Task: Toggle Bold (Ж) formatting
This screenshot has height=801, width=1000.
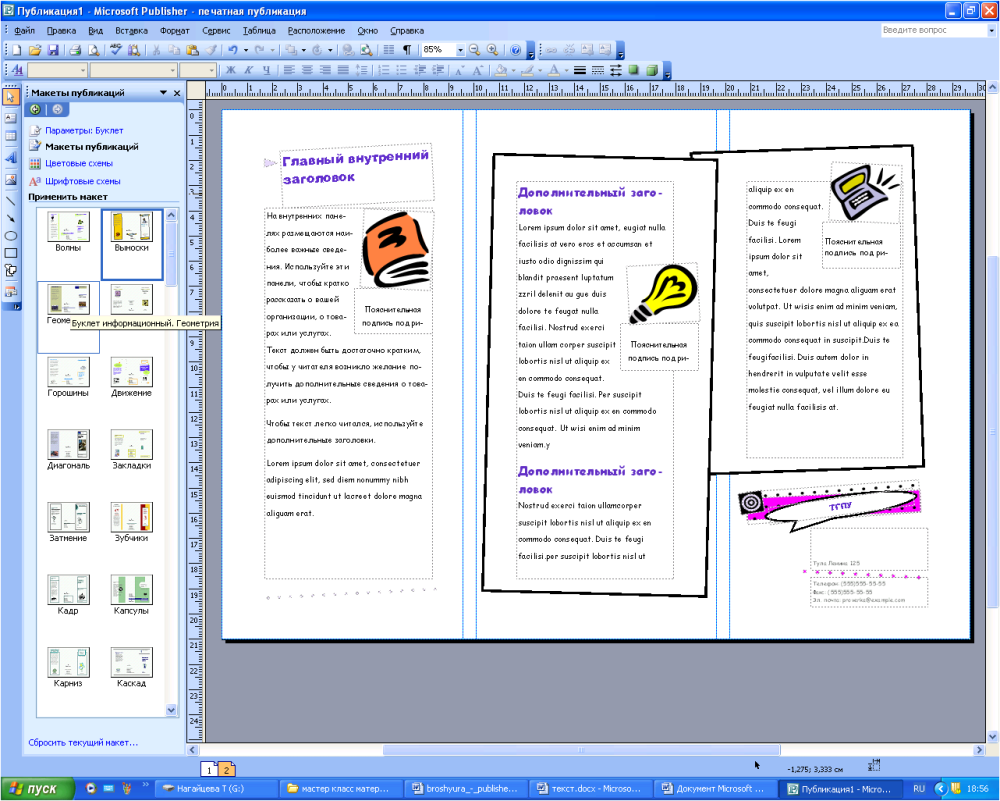Action: [x=230, y=70]
